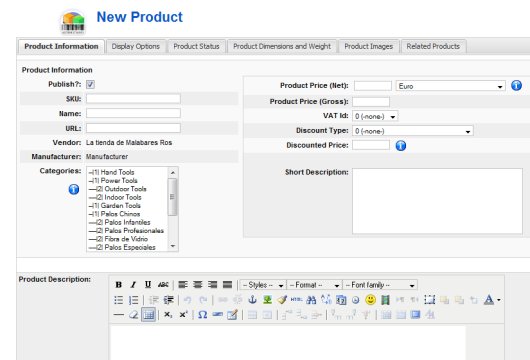Insert current time with clock icon

pyautogui.click(x=356, y=300)
